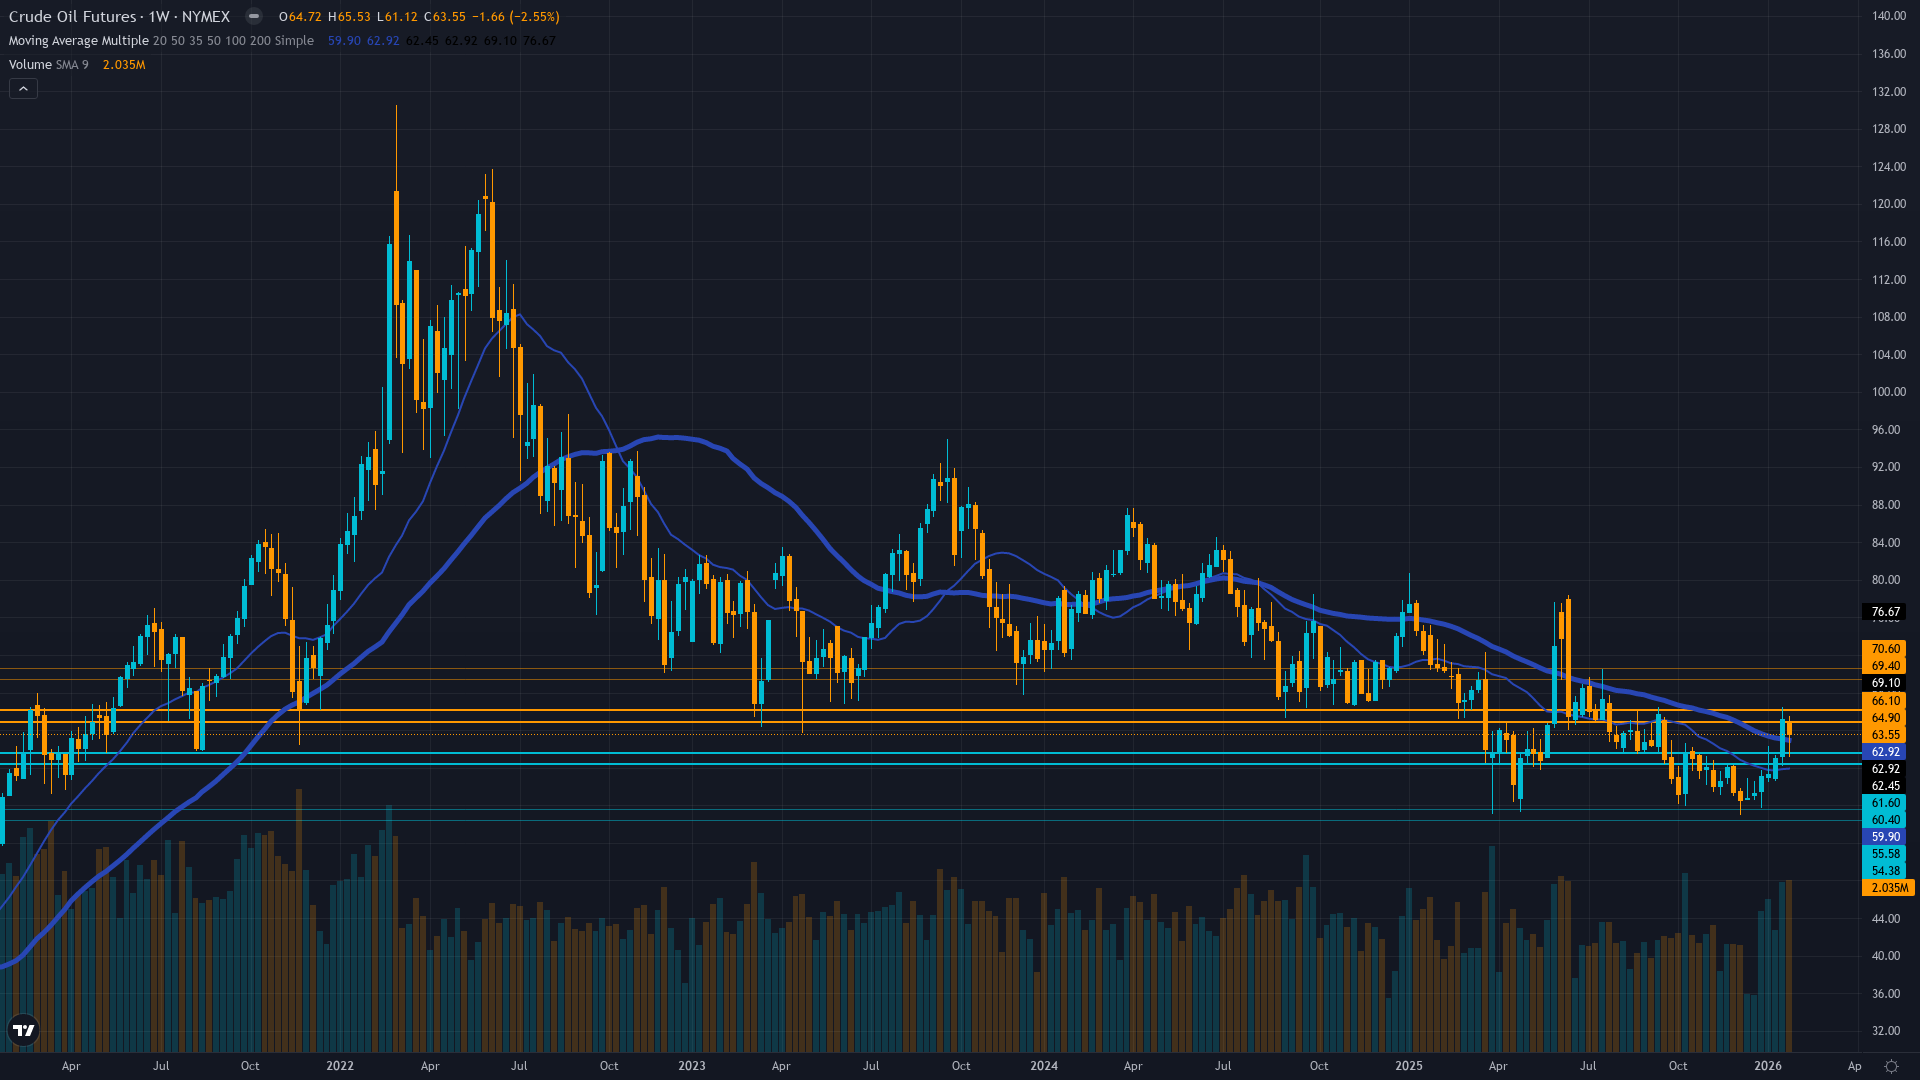
Task: Click the orange 64.90 price level label
Action: (x=1885, y=718)
